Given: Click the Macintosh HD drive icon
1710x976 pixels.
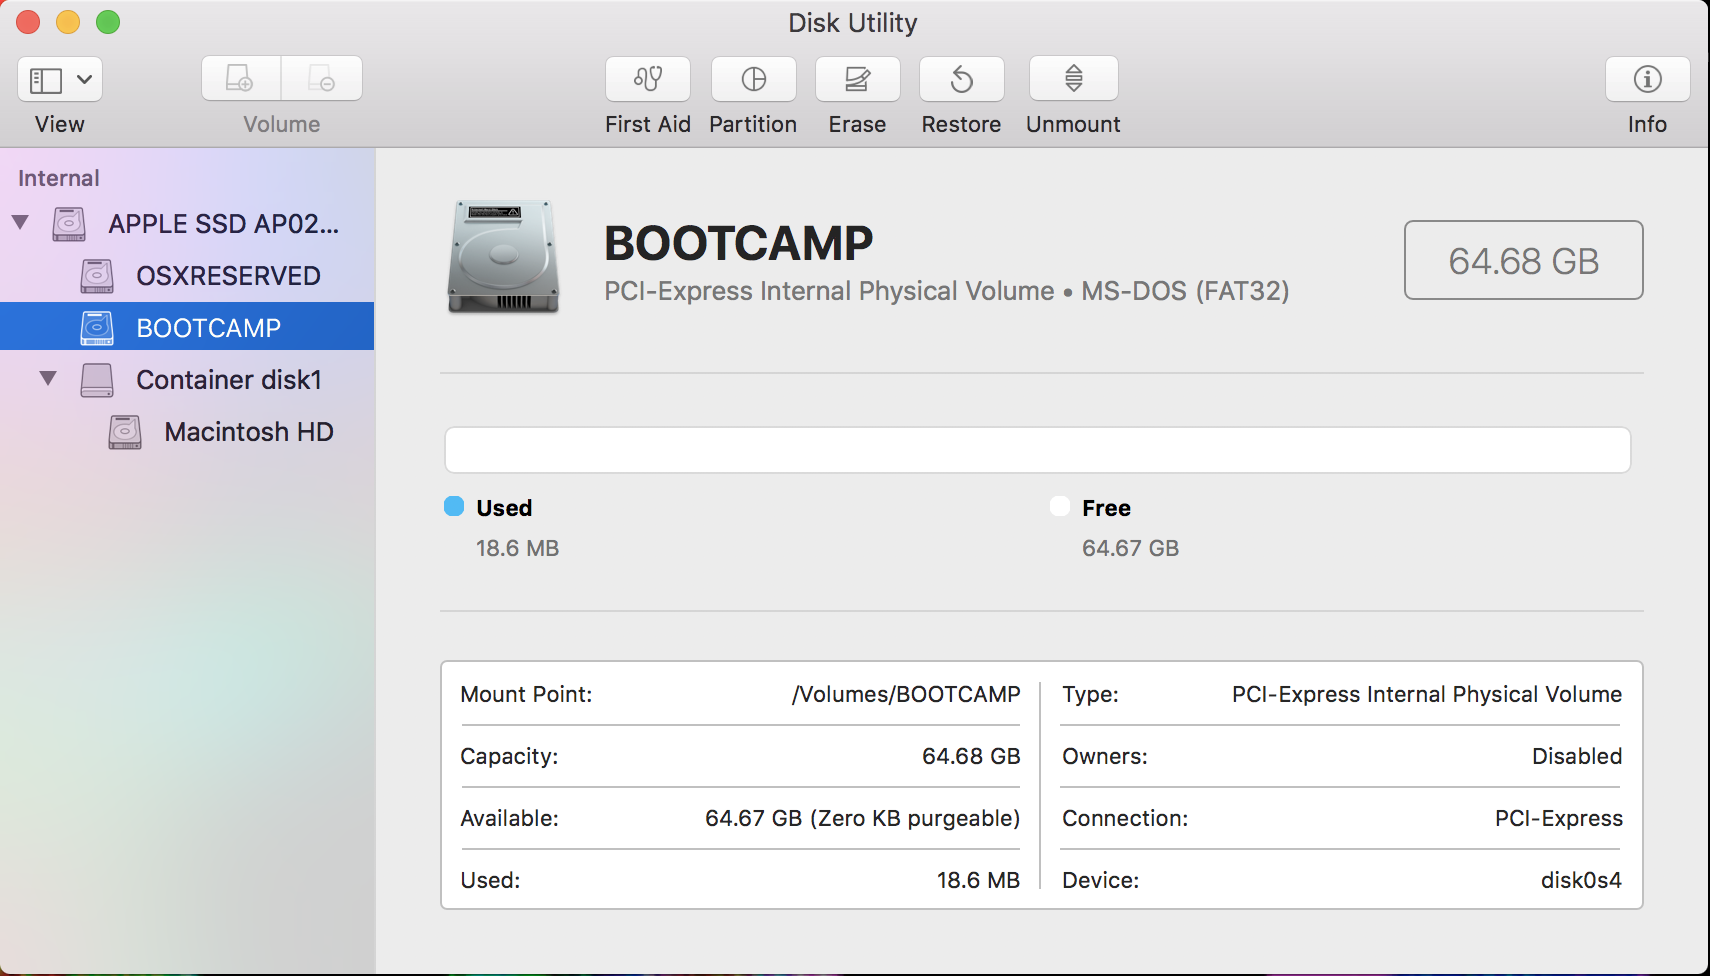Looking at the screenshot, I should point(125,432).
